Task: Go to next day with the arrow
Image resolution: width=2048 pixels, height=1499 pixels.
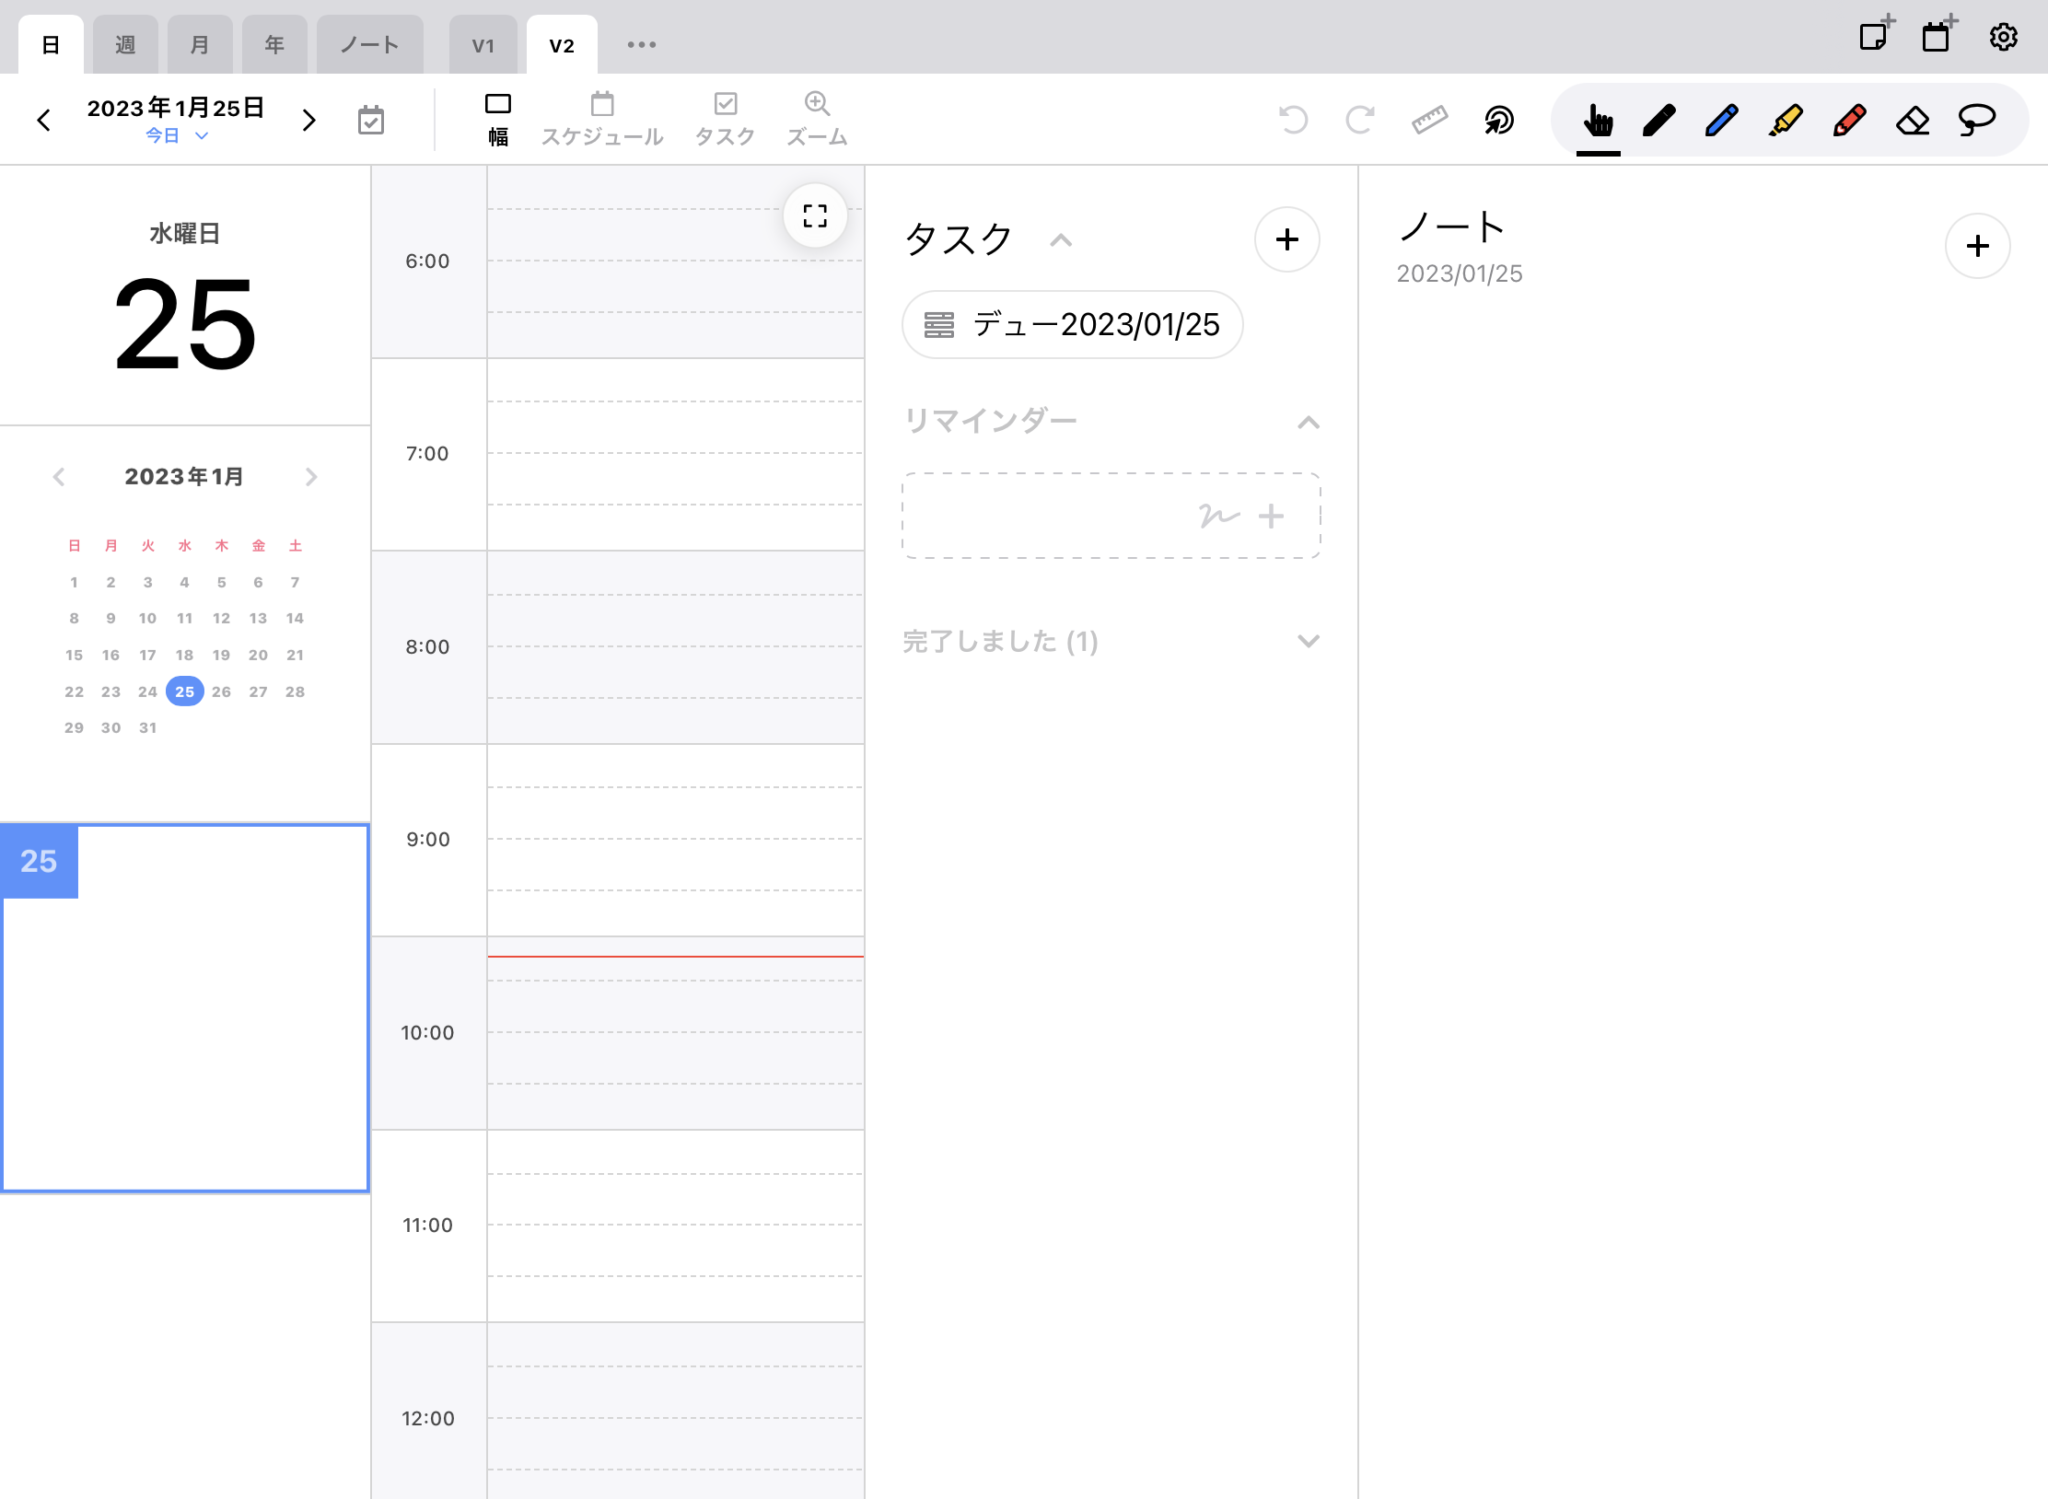Action: (308, 119)
